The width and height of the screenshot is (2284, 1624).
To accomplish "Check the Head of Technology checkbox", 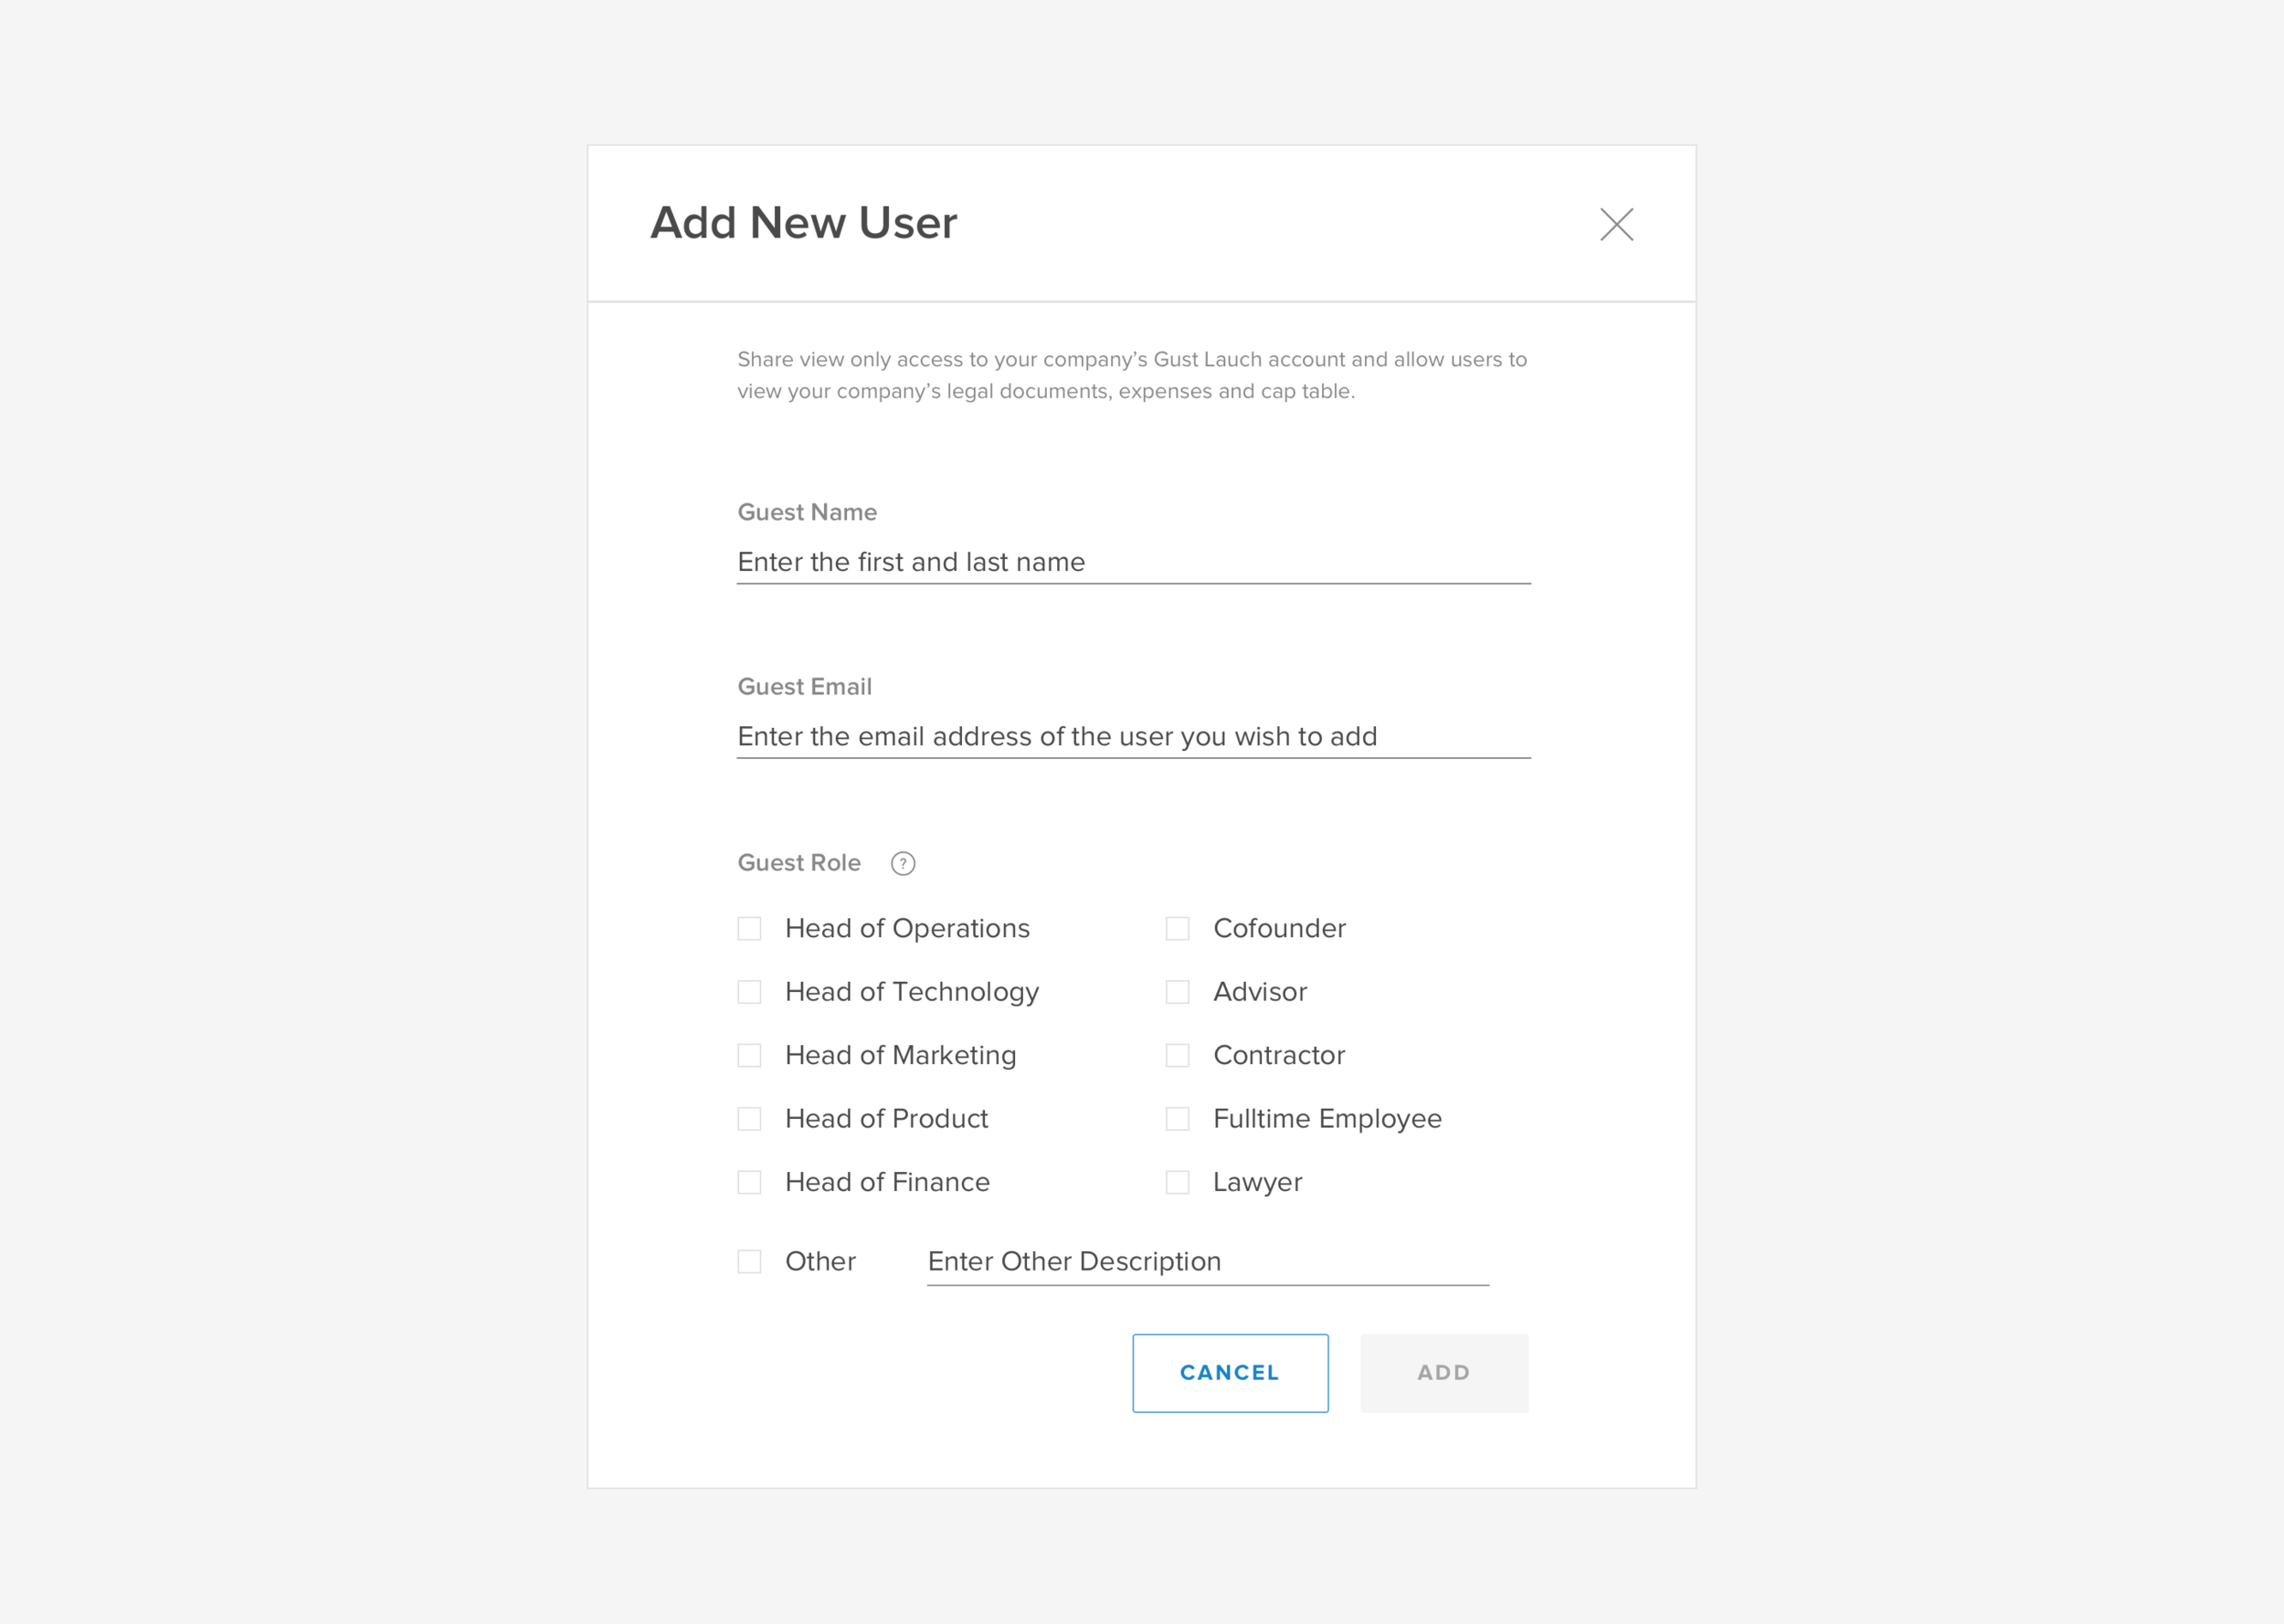I will pyautogui.click(x=749, y=992).
